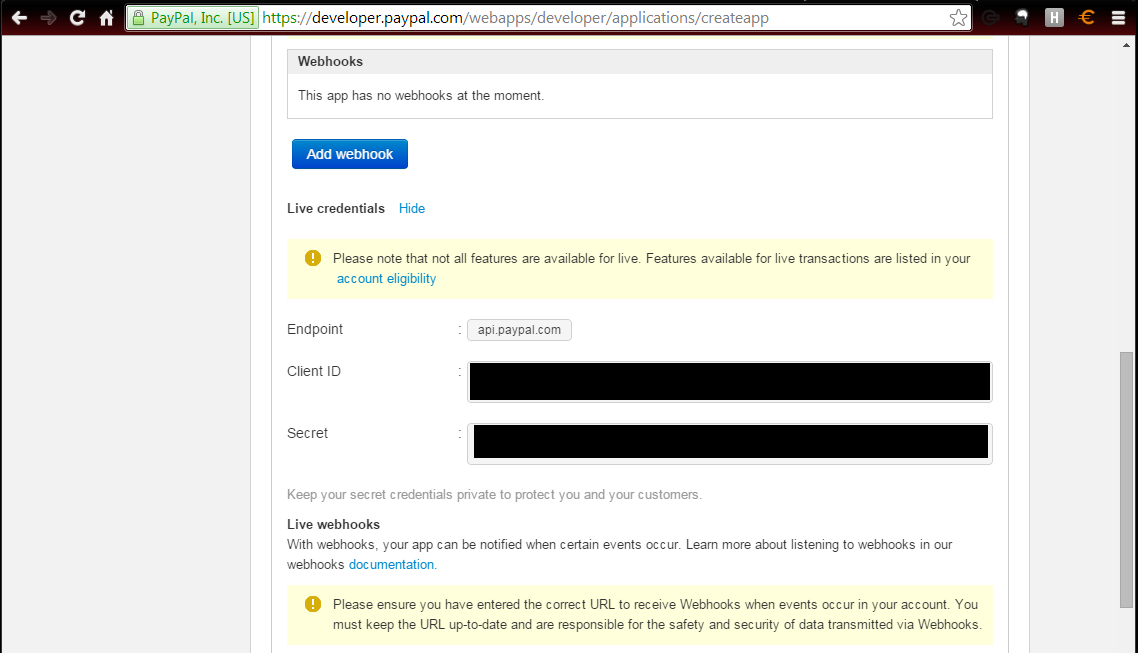The width and height of the screenshot is (1138, 653).
Task: Open the webhooks documentation link
Action: click(x=392, y=564)
